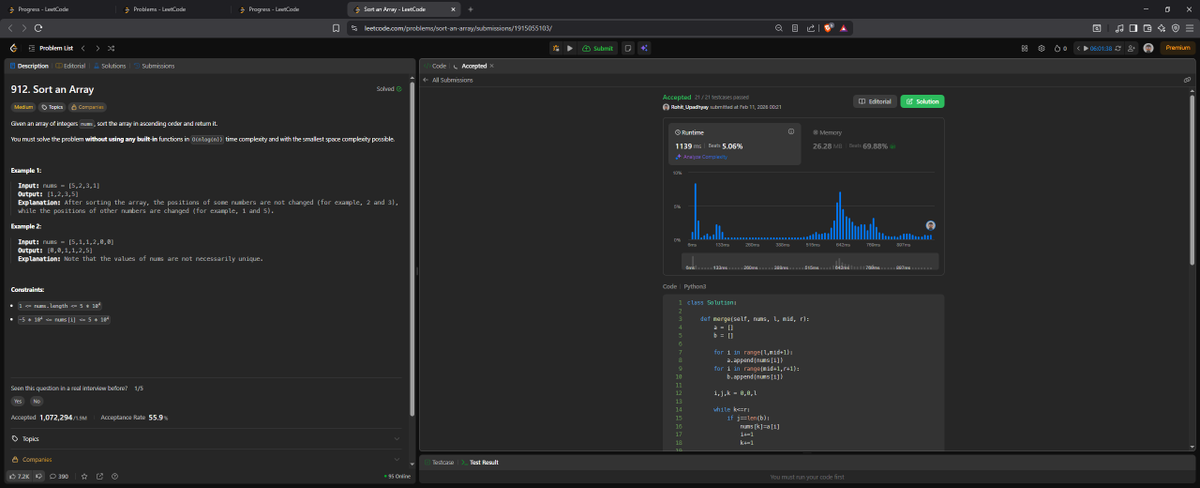1200x488 pixels.
Task: Select the Accepted tab
Action: [x=471, y=65]
